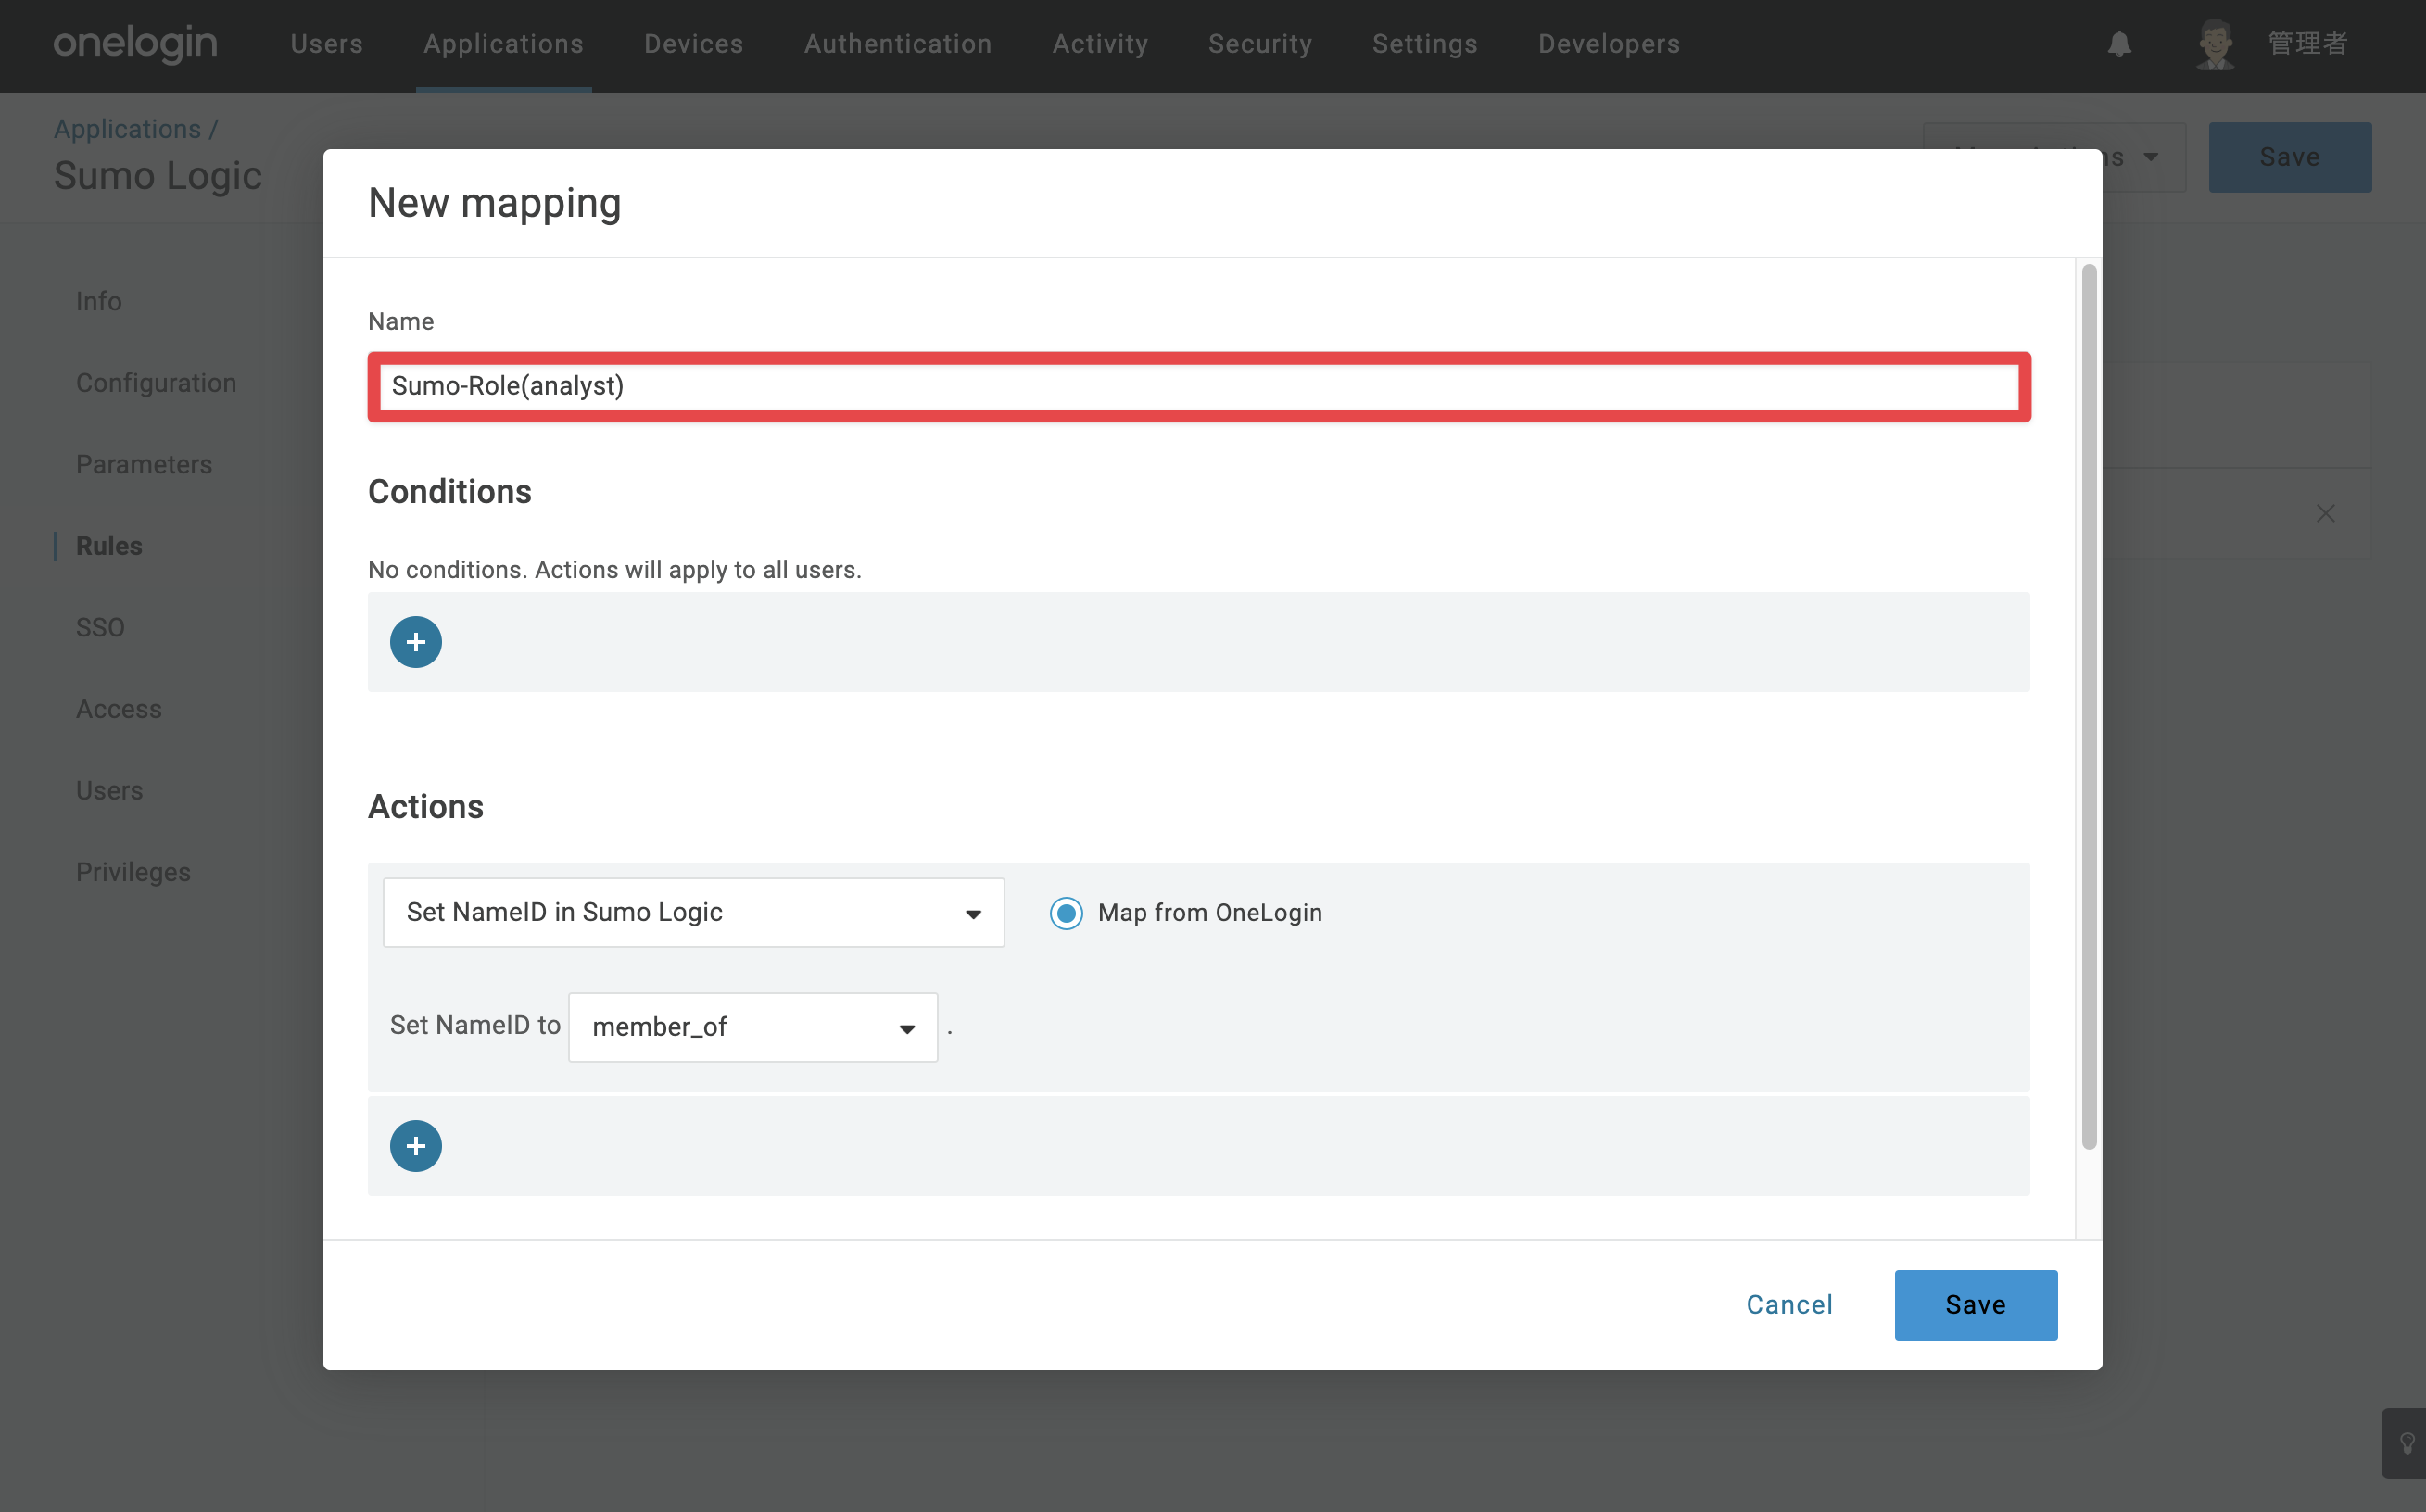Click the page Save button behind dialog
Screen dimensions: 2426x1512
pyautogui.click(x=2290, y=157)
